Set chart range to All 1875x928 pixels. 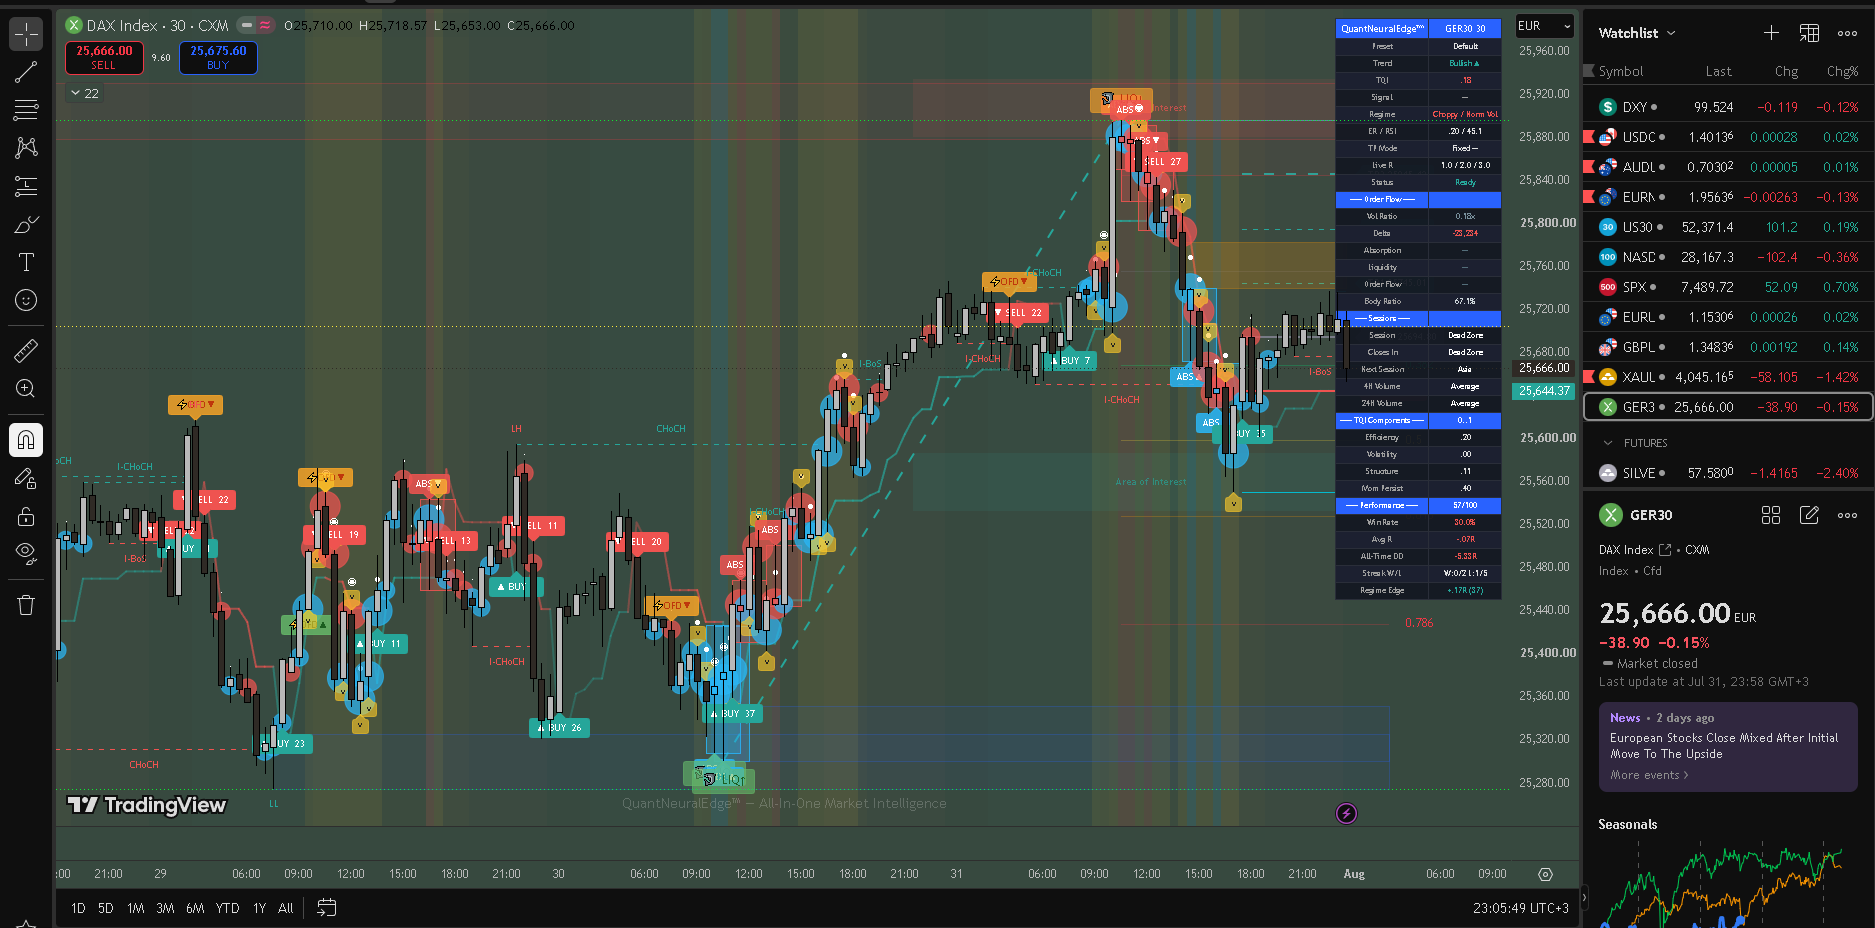point(286,908)
